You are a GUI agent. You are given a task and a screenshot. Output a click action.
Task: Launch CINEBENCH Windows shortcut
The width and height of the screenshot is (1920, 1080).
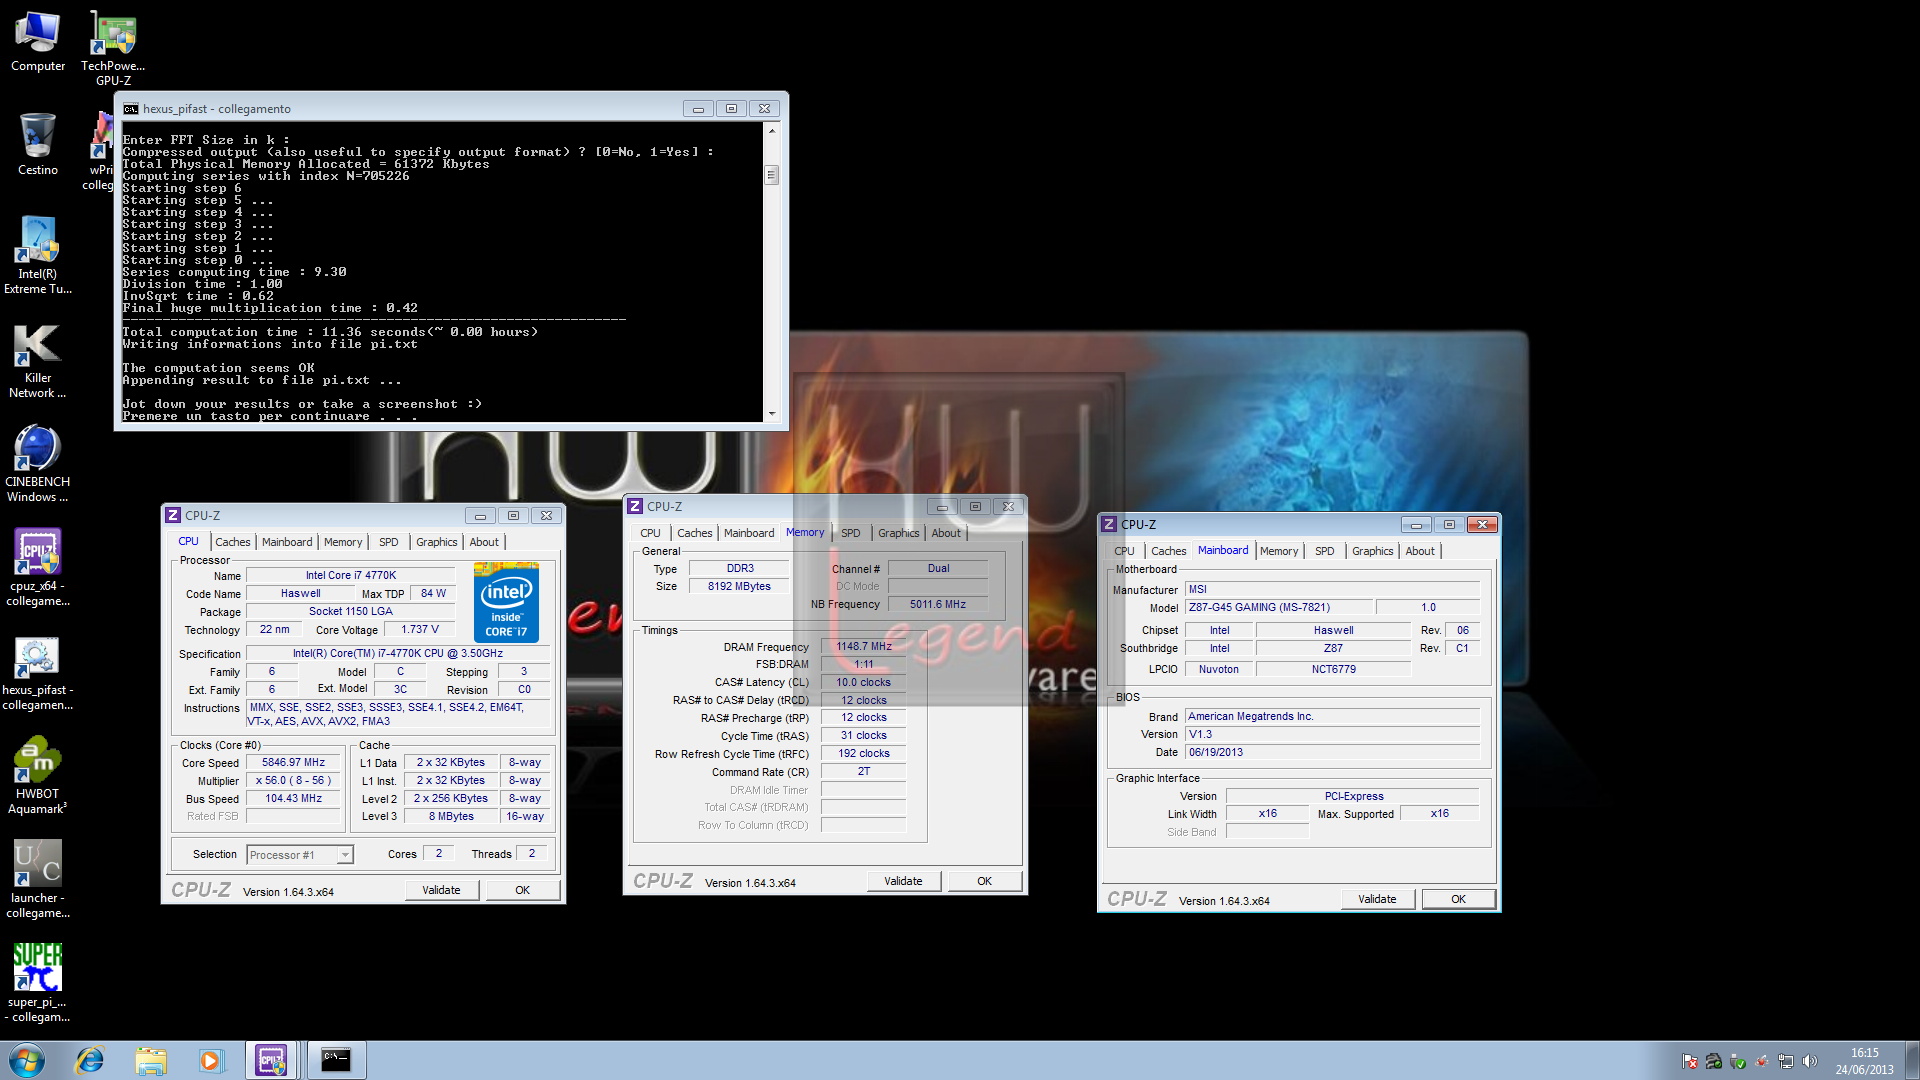point(38,463)
